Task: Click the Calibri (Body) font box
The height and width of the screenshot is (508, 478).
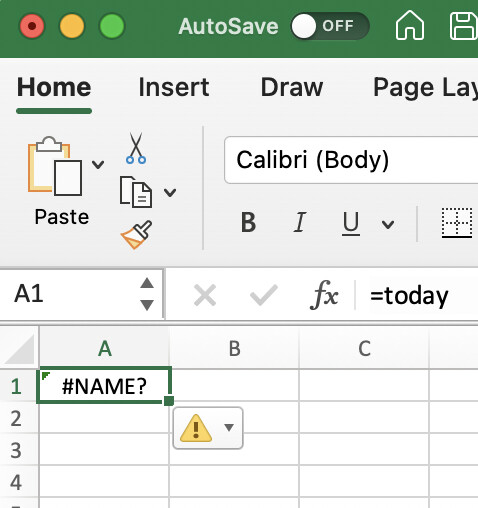Action: pyautogui.click(x=351, y=160)
